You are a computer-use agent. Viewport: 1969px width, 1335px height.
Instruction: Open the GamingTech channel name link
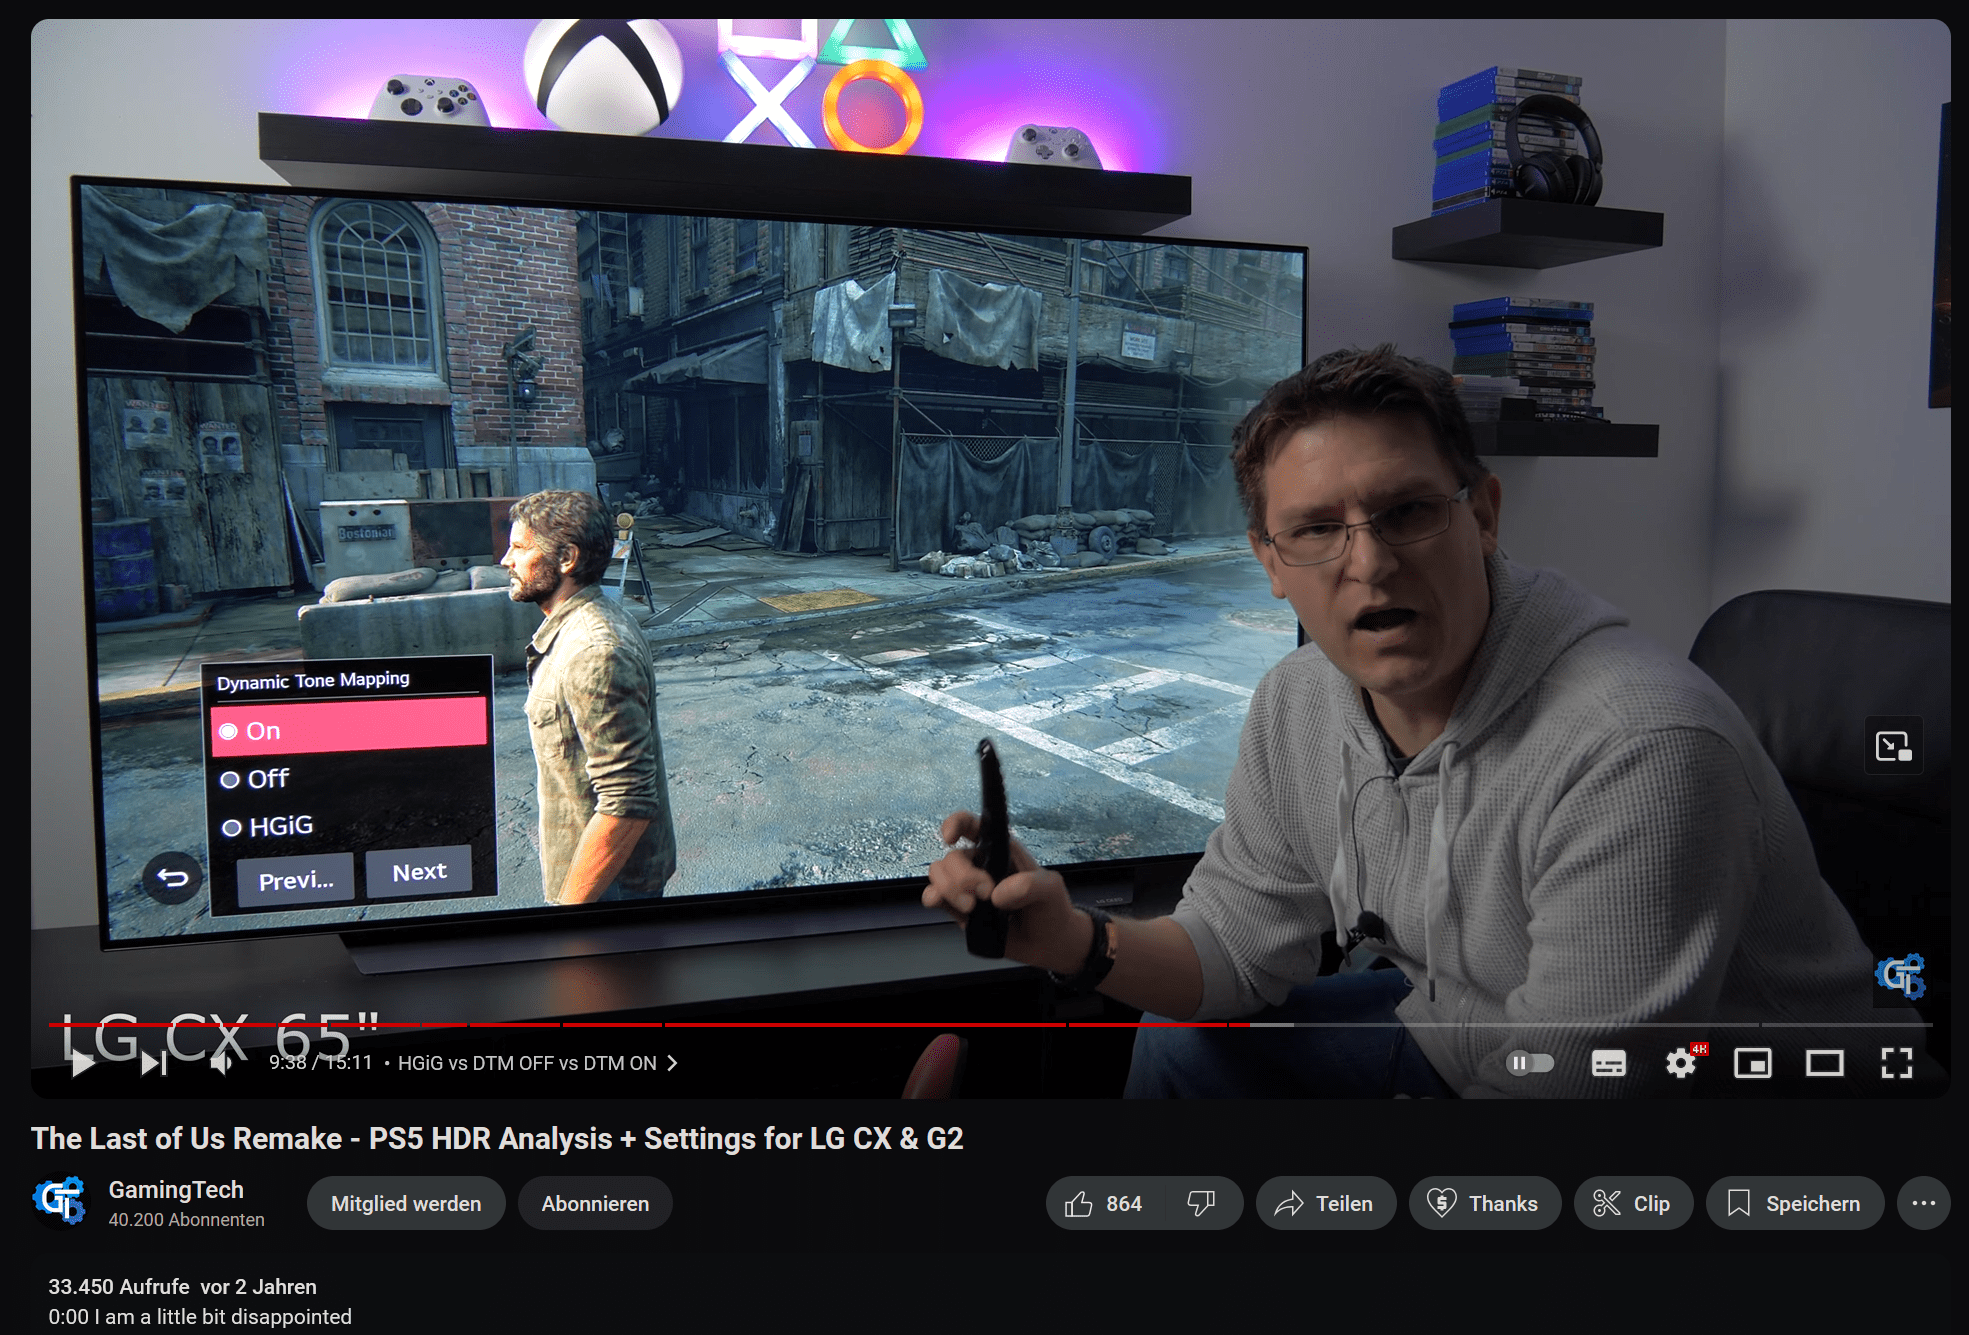[x=176, y=1189]
